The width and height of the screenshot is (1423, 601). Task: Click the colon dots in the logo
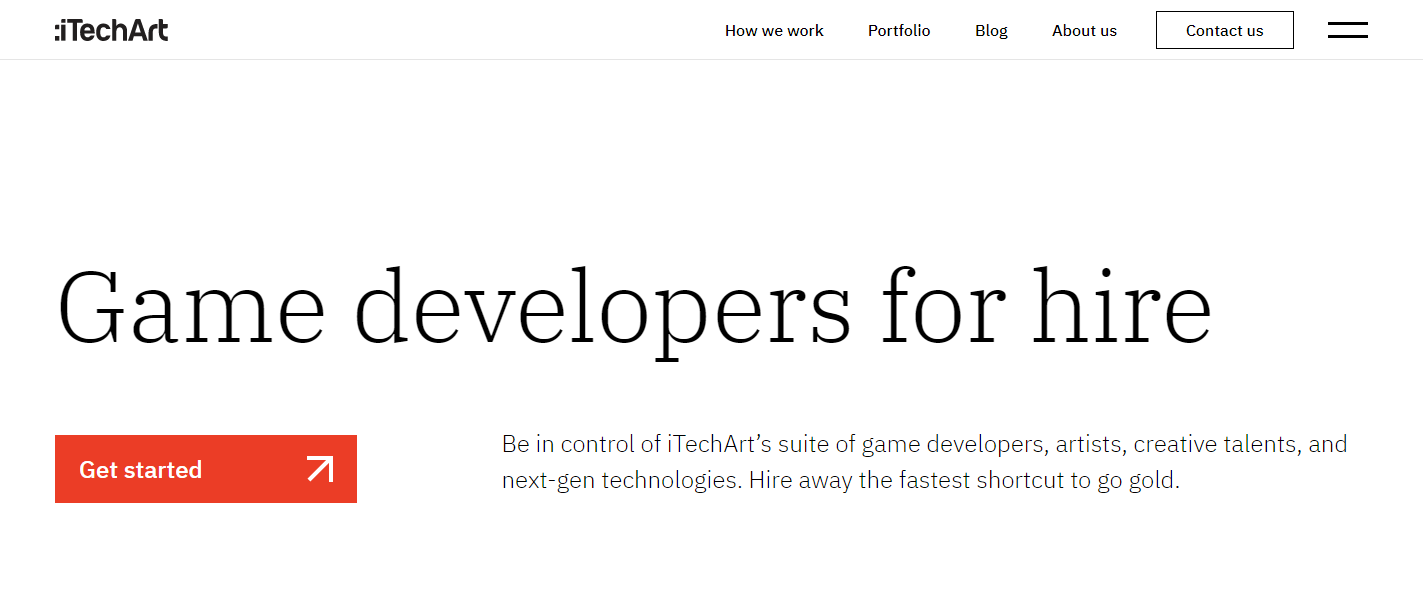point(58,33)
